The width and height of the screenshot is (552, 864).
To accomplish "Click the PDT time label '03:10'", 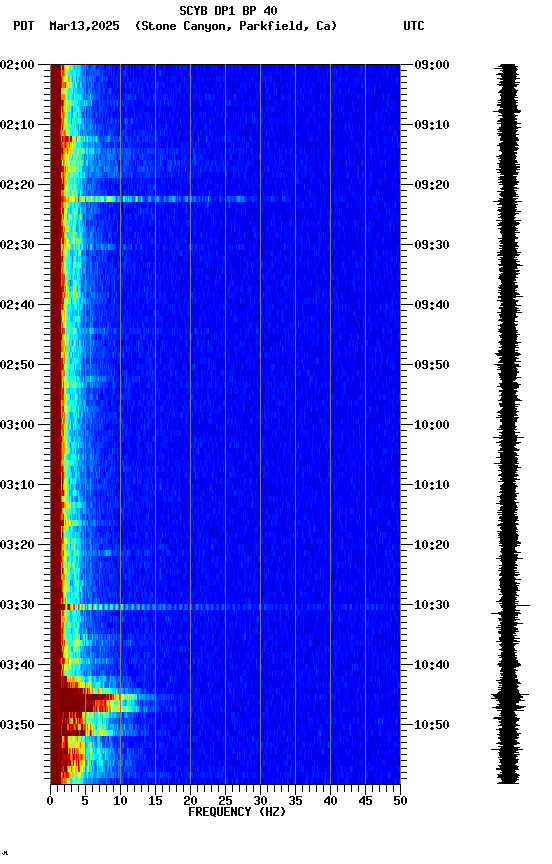I will [x=17, y=485].
